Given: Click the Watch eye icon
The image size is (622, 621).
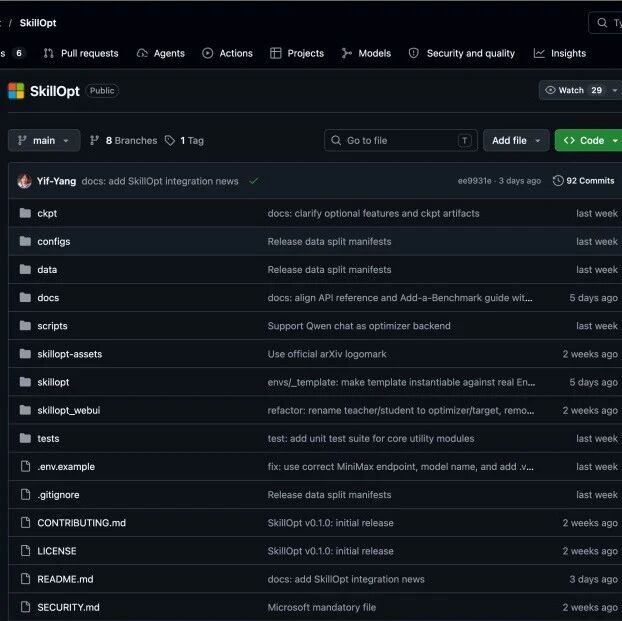Looking at the screenshot, I should [550, 90].
